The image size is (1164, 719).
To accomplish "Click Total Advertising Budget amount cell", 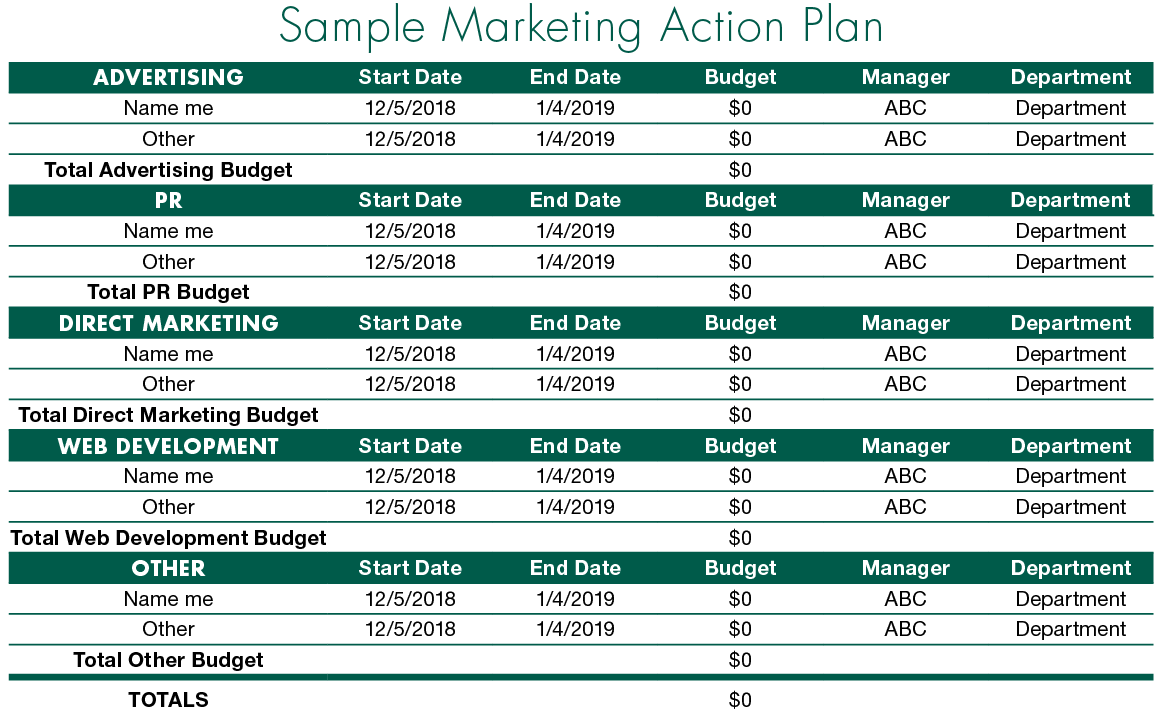I will 740,170.
